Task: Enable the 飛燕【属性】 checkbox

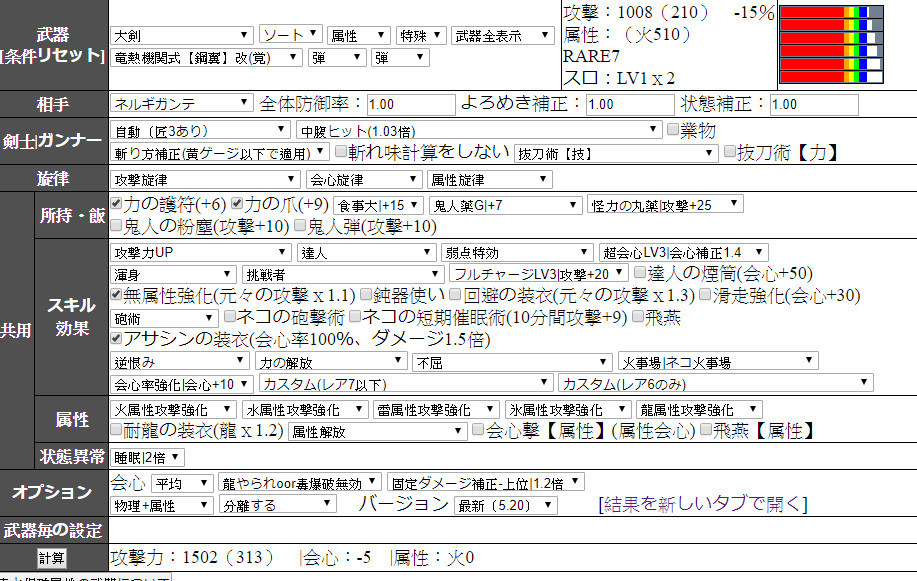Action: tap(706, 430)
